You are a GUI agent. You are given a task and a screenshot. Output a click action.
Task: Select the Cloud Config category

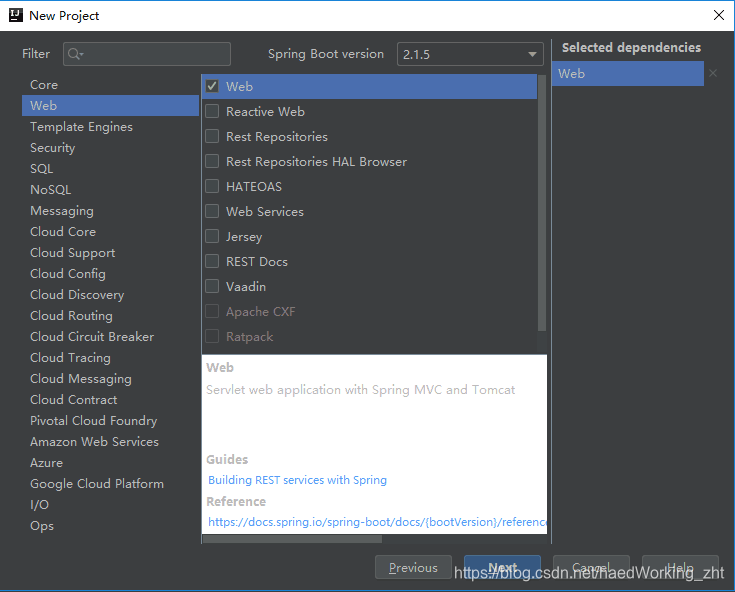point(111,274)
